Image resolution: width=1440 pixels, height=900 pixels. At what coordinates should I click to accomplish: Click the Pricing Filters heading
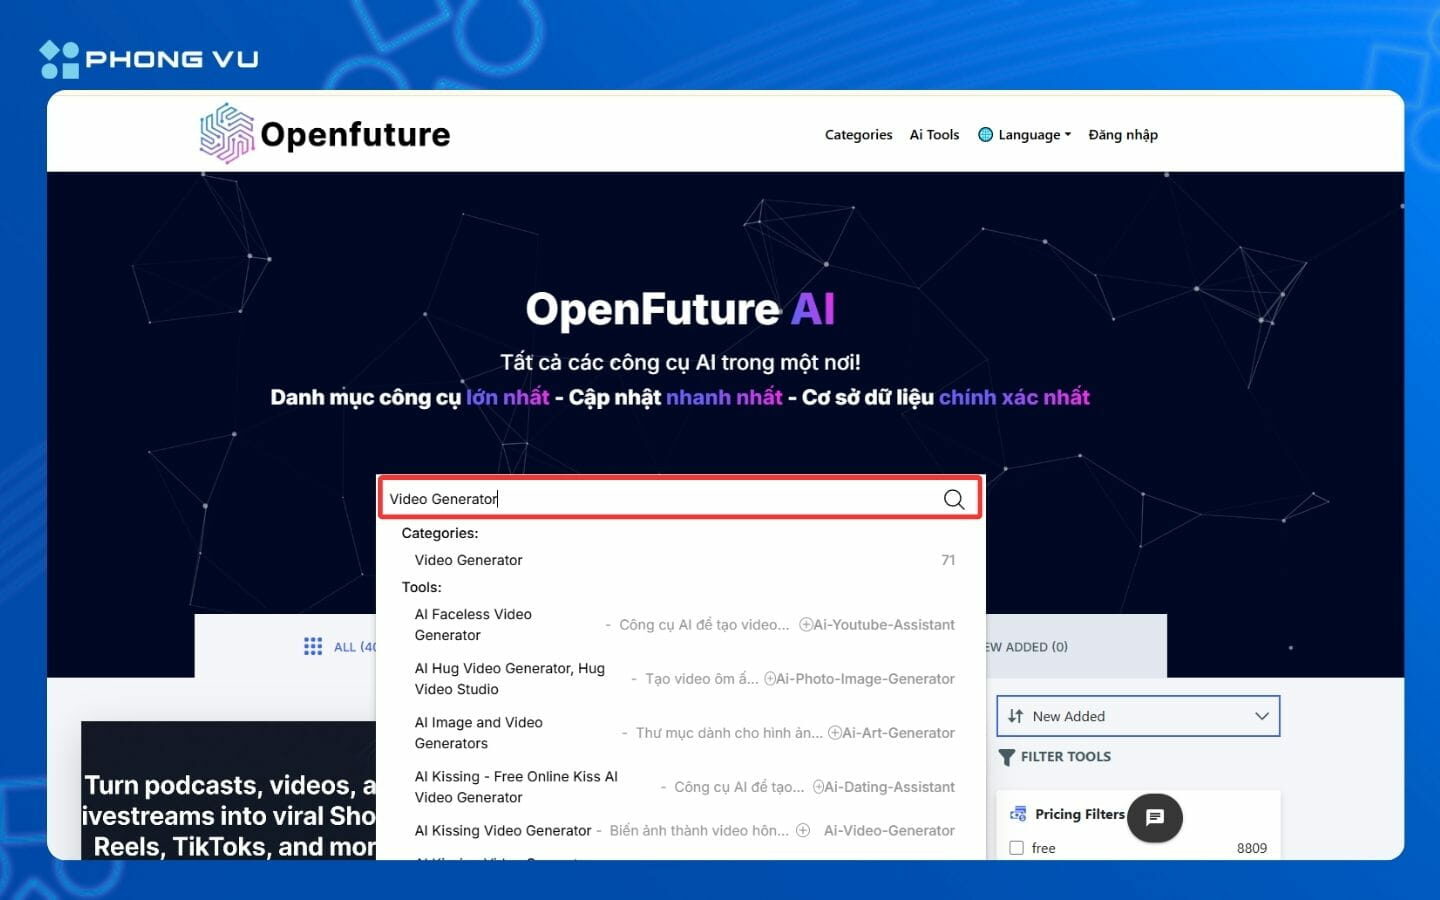click(1080, 814)
